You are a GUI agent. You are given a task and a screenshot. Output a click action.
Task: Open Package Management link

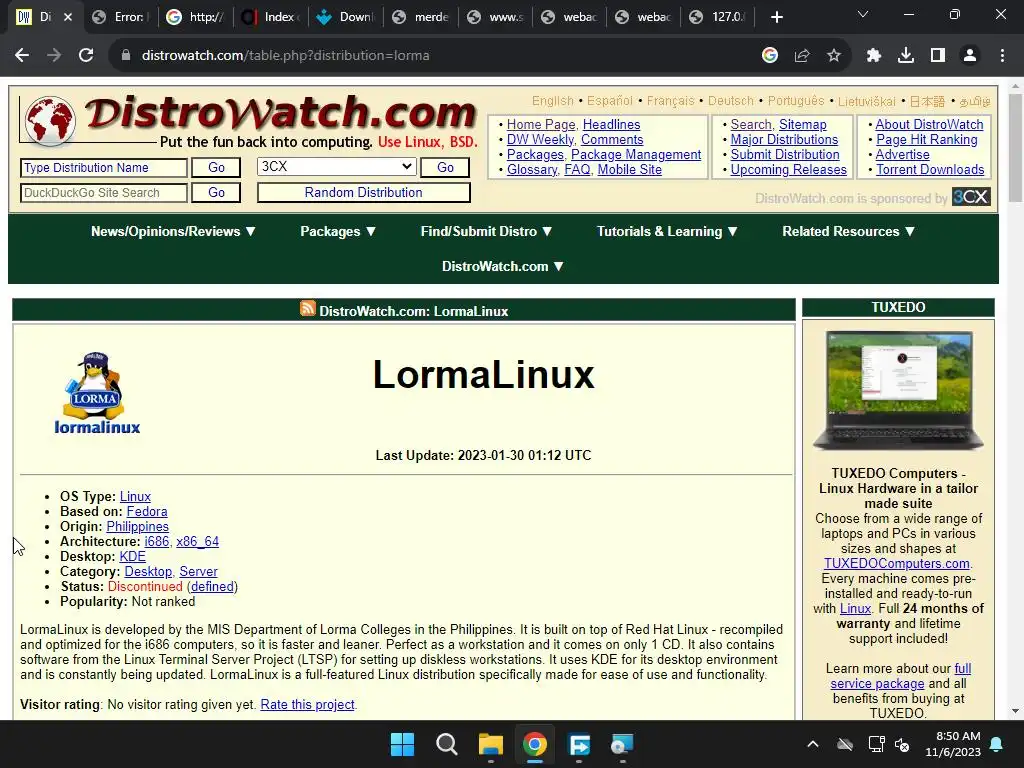[636, 154]
